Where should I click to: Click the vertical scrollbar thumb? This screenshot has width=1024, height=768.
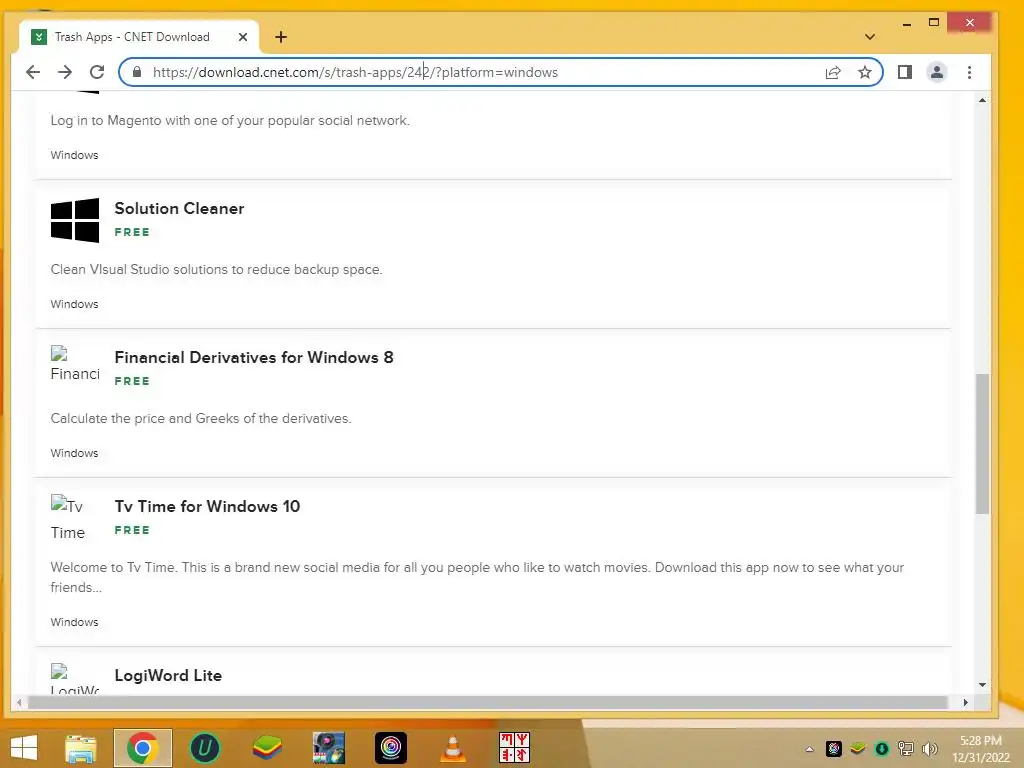click(x=982, y=443)
